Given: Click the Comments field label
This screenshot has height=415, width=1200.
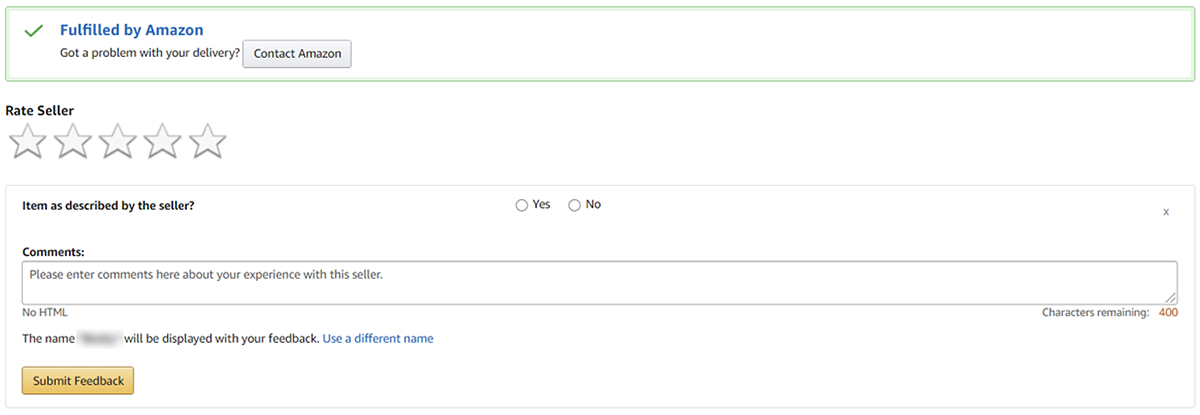Looking at the screenshot, I should 53,252.
